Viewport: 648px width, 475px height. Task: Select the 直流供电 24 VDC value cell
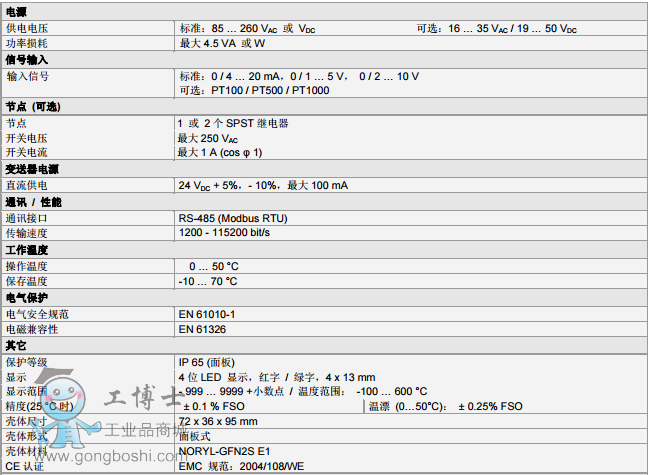pyautogui.click(x=263, y=185)
